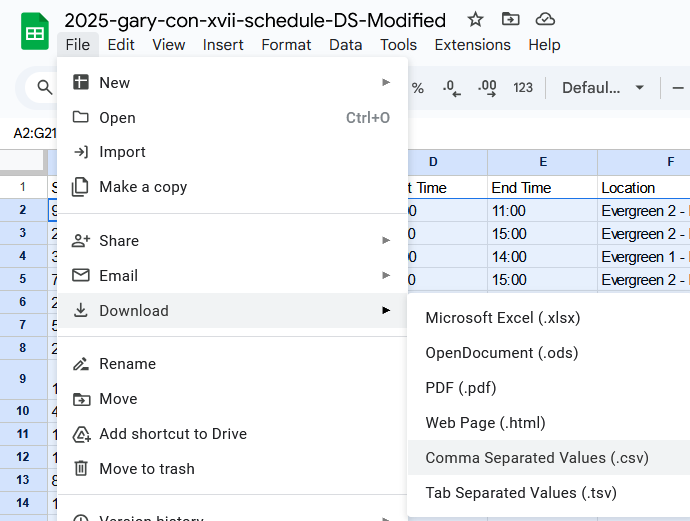Click the Location header cell
The height and width of the screenshot is (521, 690).
(644, 187)
